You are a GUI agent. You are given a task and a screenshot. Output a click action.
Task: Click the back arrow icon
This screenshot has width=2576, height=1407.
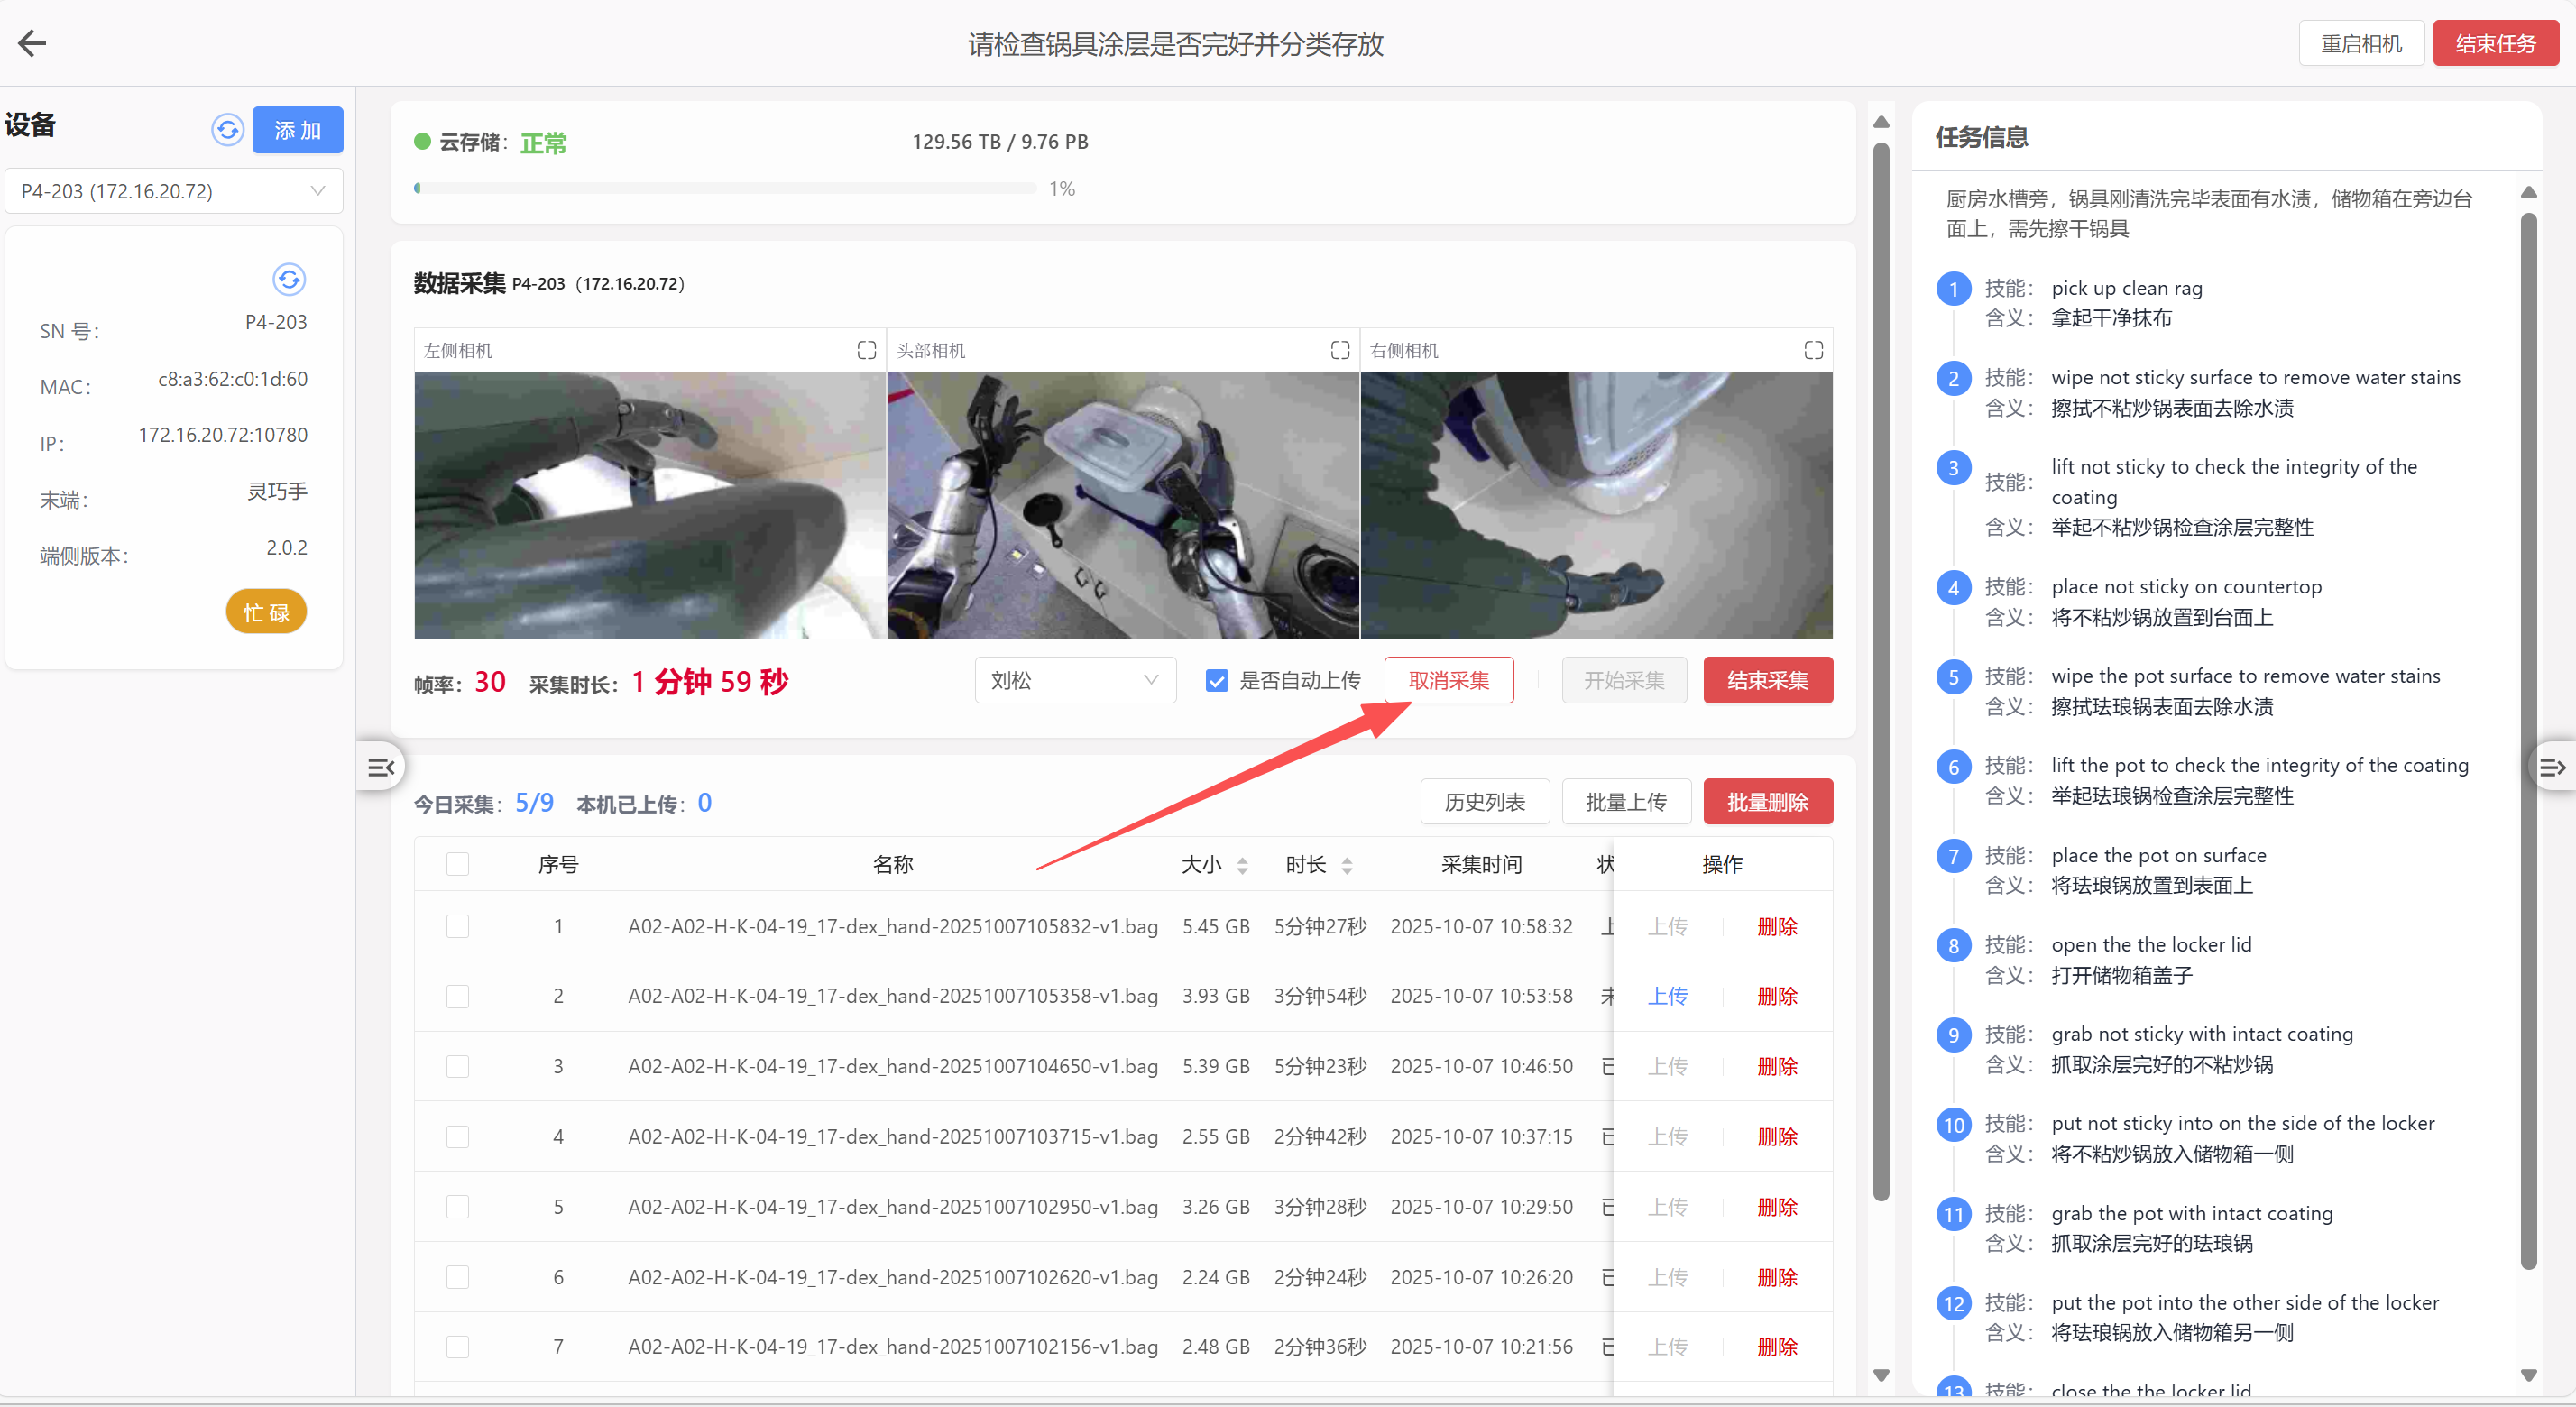click(32, 43)
